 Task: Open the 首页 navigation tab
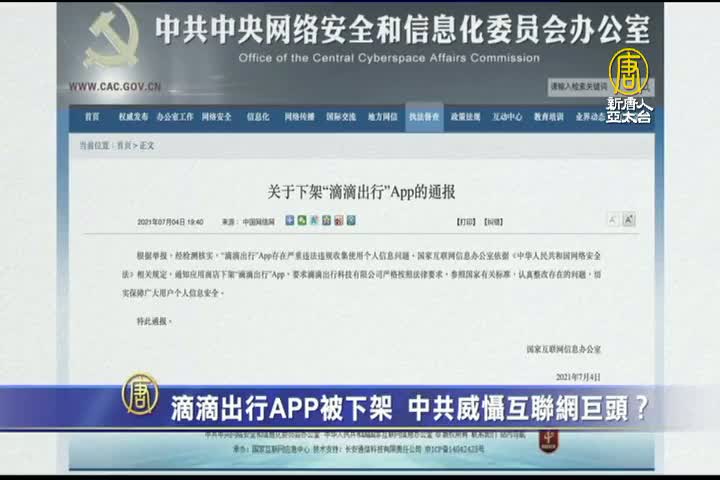click(x=92, y=117)
